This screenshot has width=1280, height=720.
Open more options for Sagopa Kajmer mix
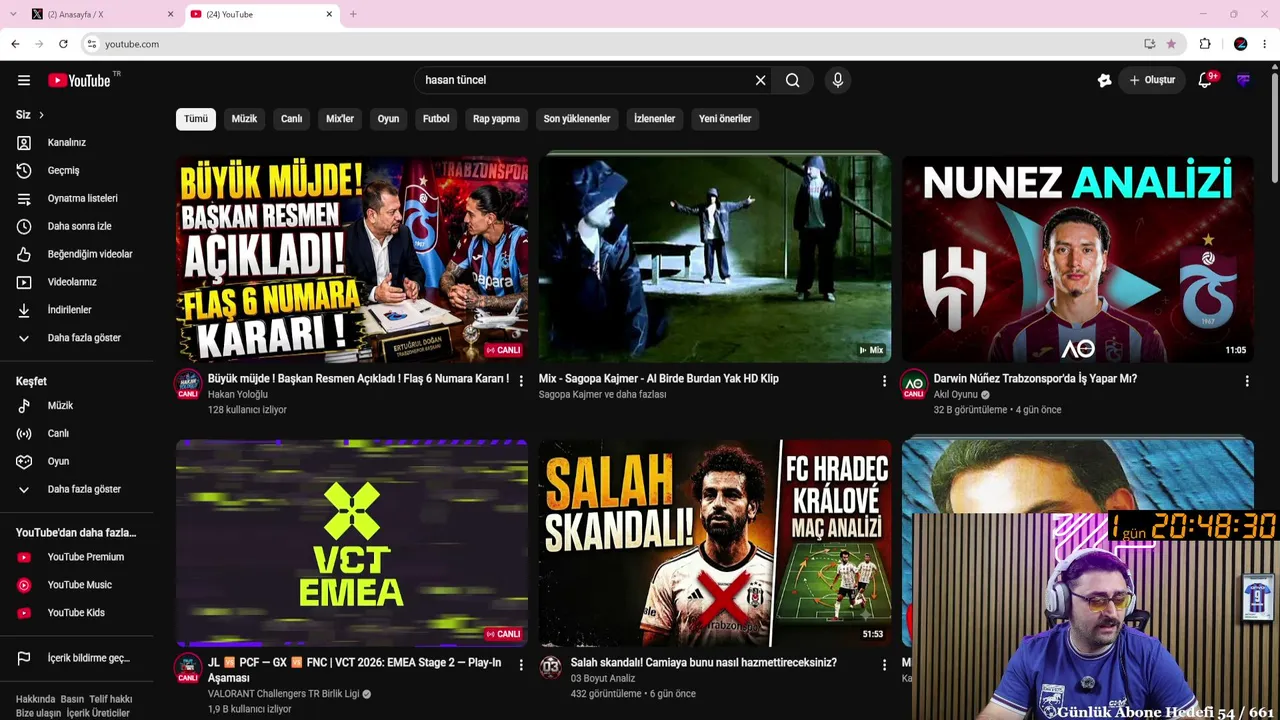click(884, 381)
